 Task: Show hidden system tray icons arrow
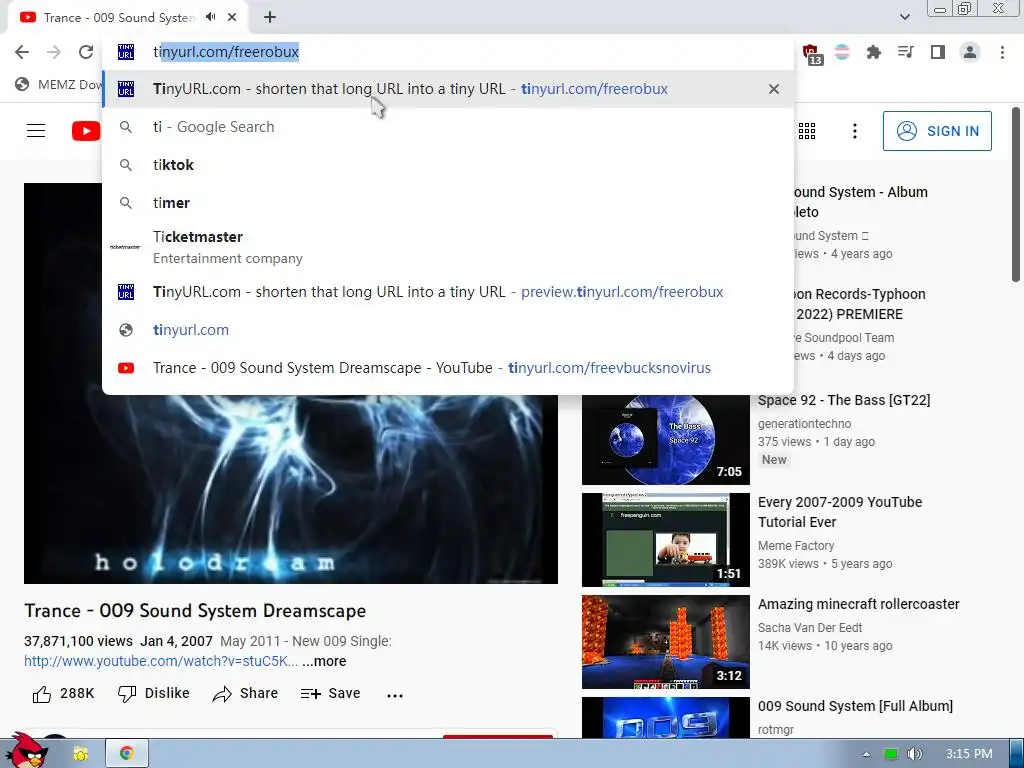(866, 754)
